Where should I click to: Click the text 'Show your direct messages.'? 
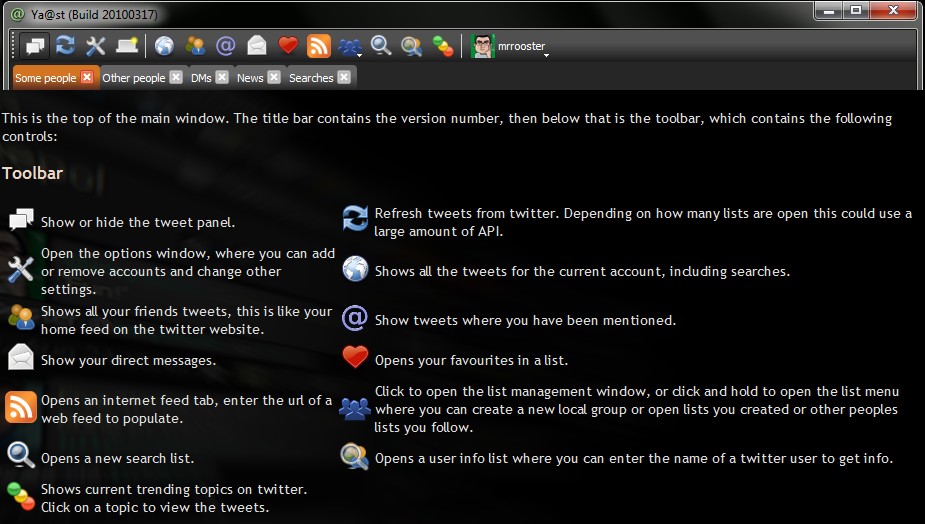point(129,361)
